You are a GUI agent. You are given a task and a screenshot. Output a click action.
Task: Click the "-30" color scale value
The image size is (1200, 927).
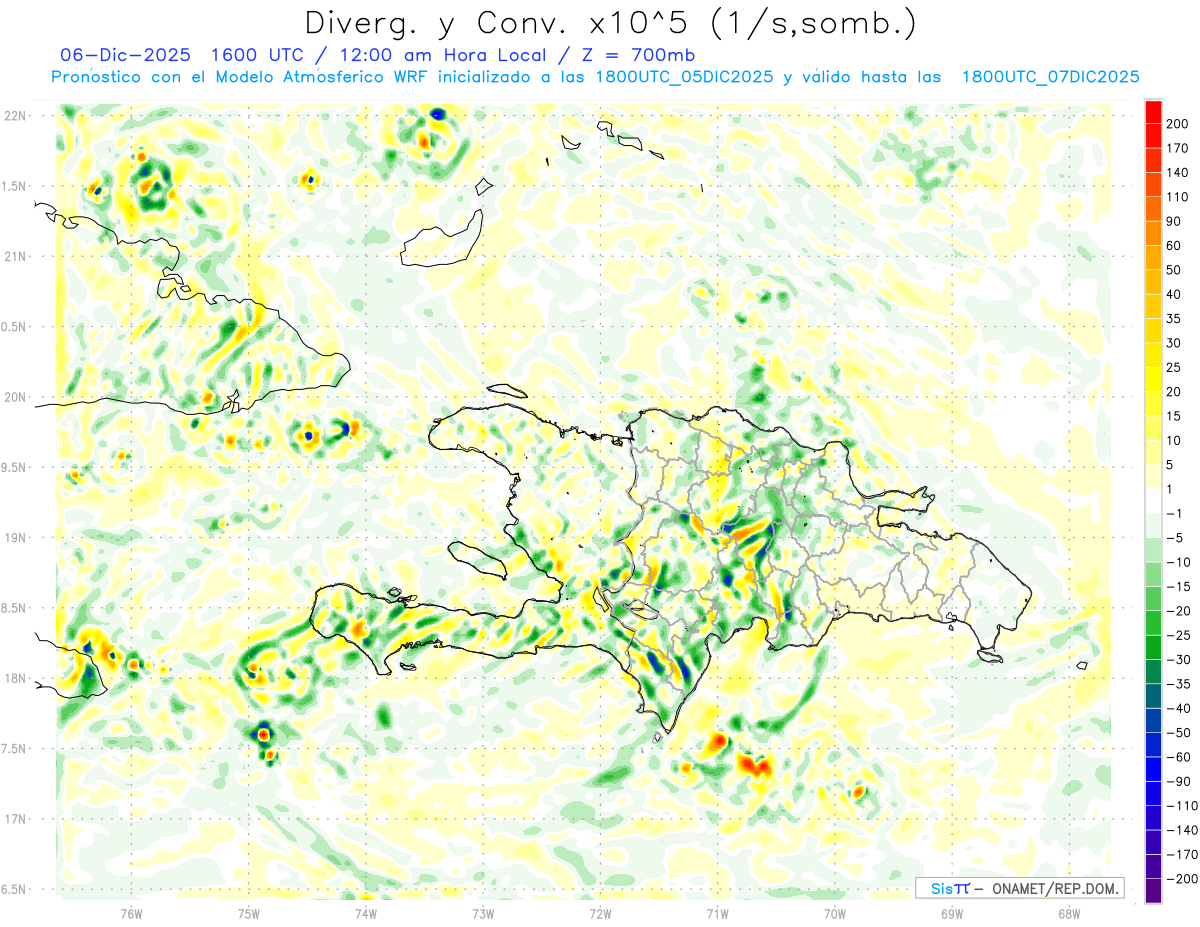(x=1178, y=660)
